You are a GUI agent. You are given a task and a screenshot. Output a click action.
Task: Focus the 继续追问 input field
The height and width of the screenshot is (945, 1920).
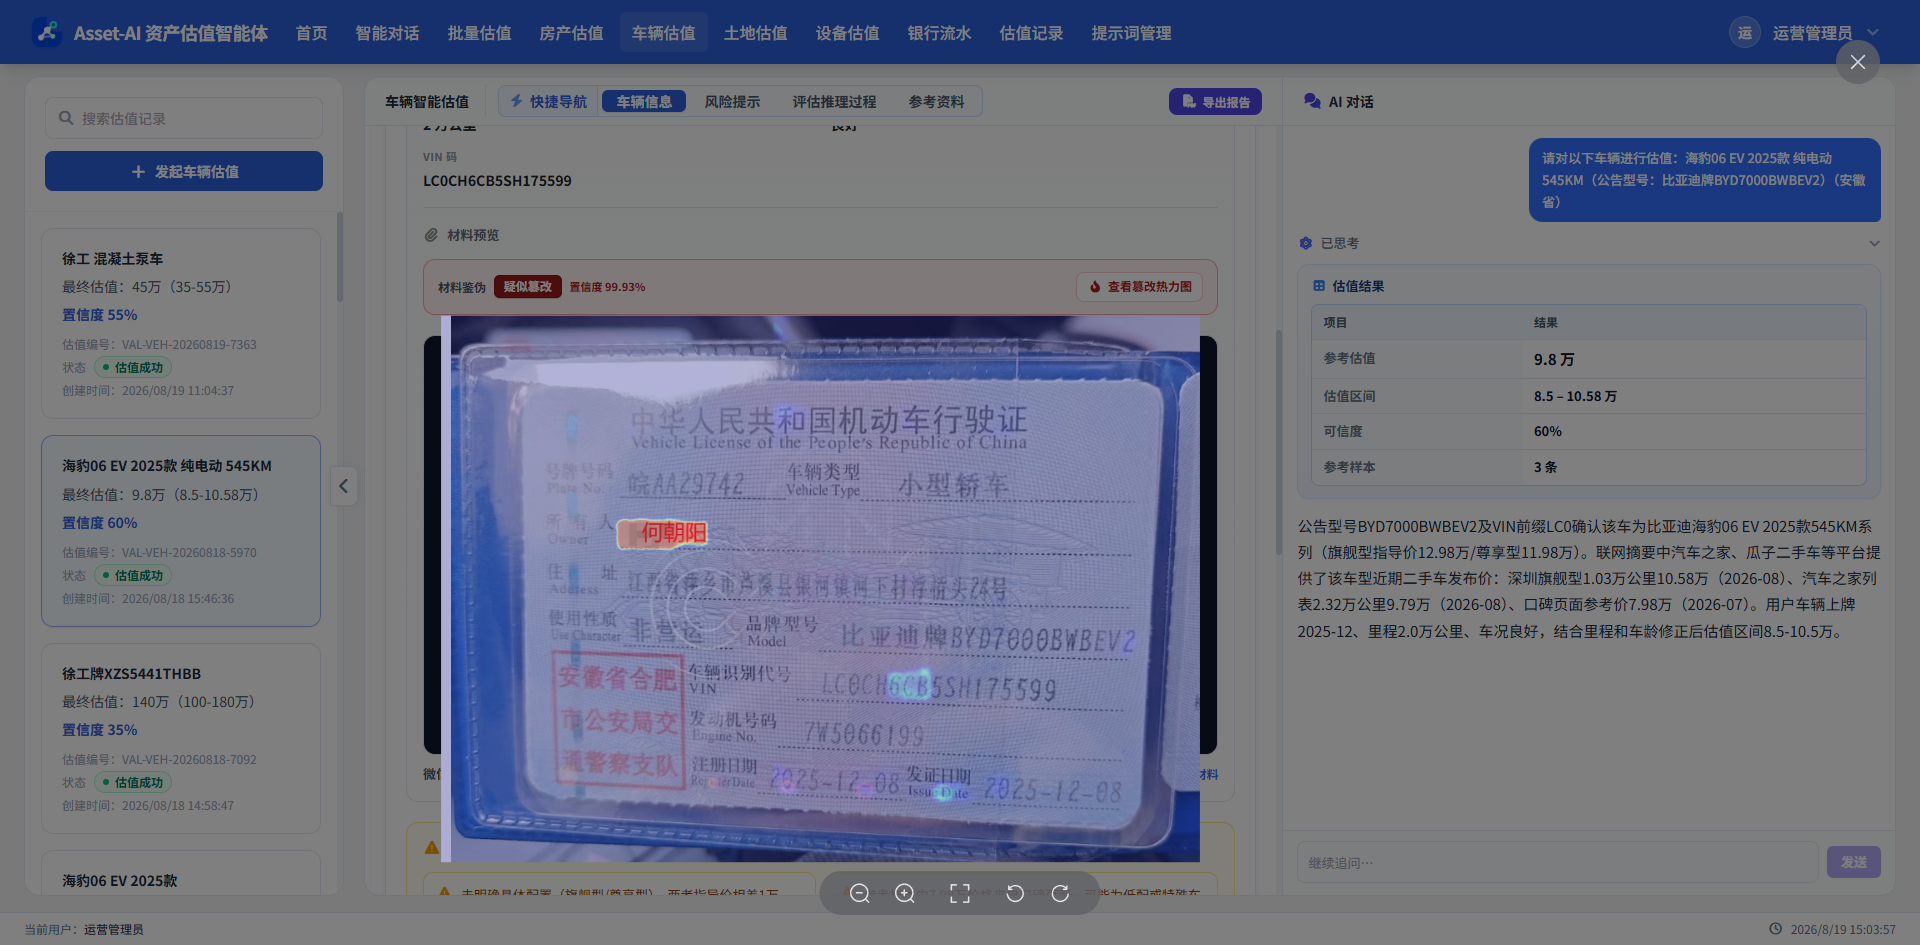pos(1557,862)
